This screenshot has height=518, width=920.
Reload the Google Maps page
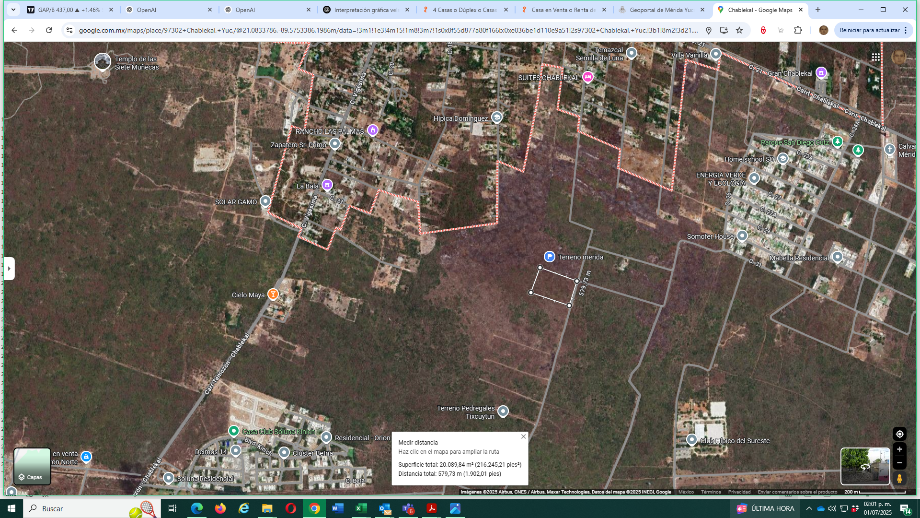[49, 30]
